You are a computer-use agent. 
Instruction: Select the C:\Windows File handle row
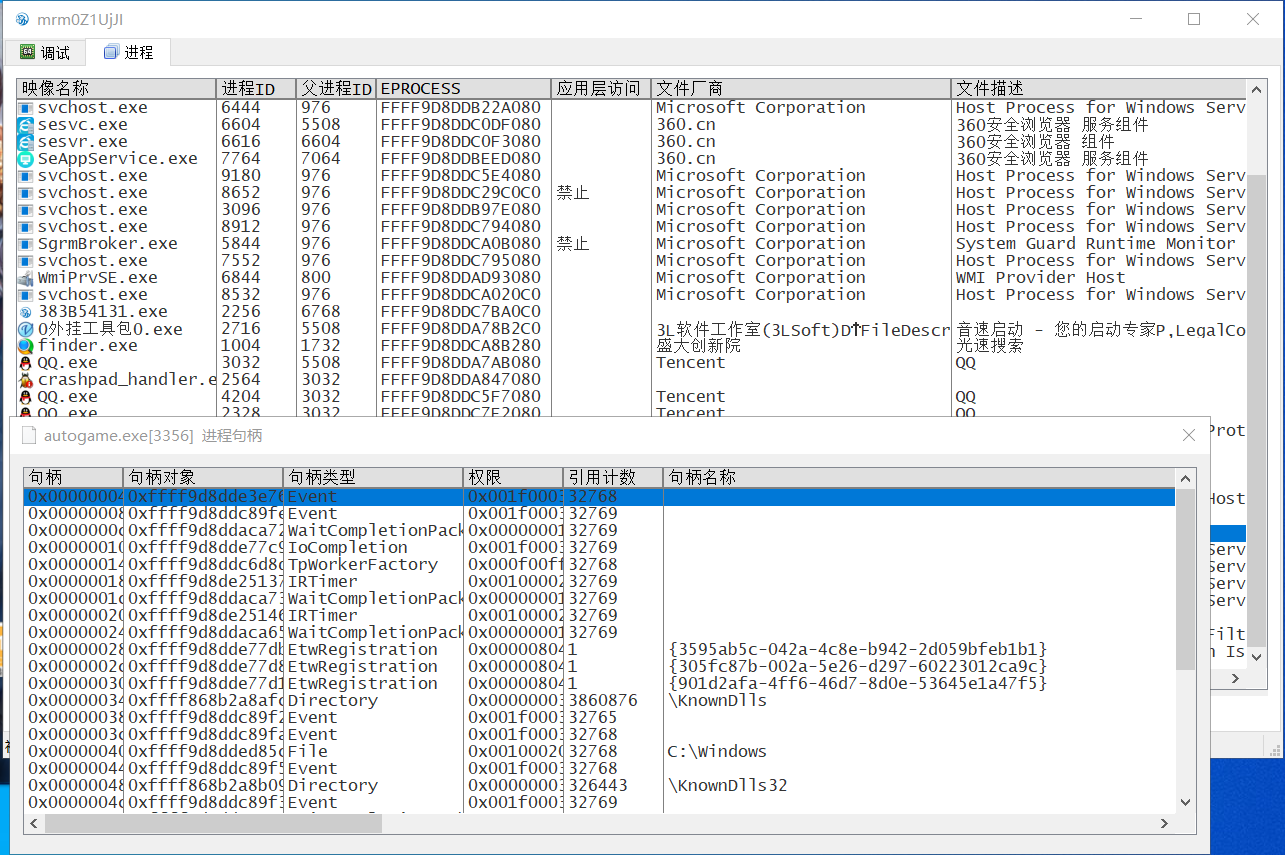point(599,752)
